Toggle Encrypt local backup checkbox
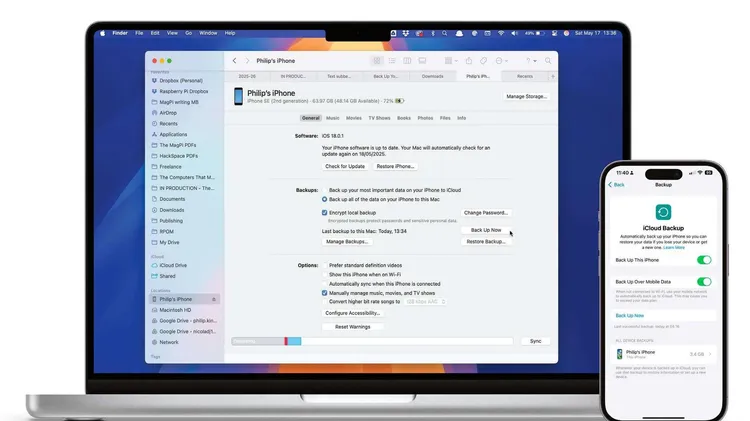This screenshot has height=421, width=750. point(325,212)
